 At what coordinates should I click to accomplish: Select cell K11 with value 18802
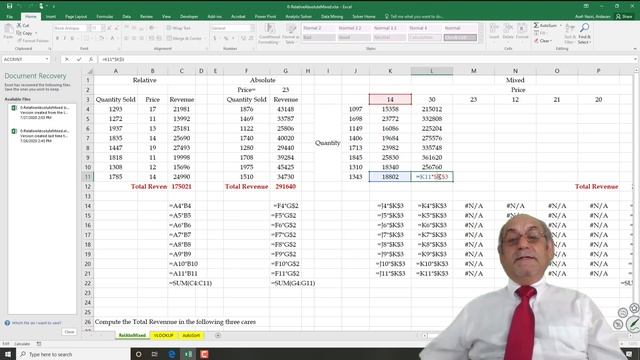point(390,177)
